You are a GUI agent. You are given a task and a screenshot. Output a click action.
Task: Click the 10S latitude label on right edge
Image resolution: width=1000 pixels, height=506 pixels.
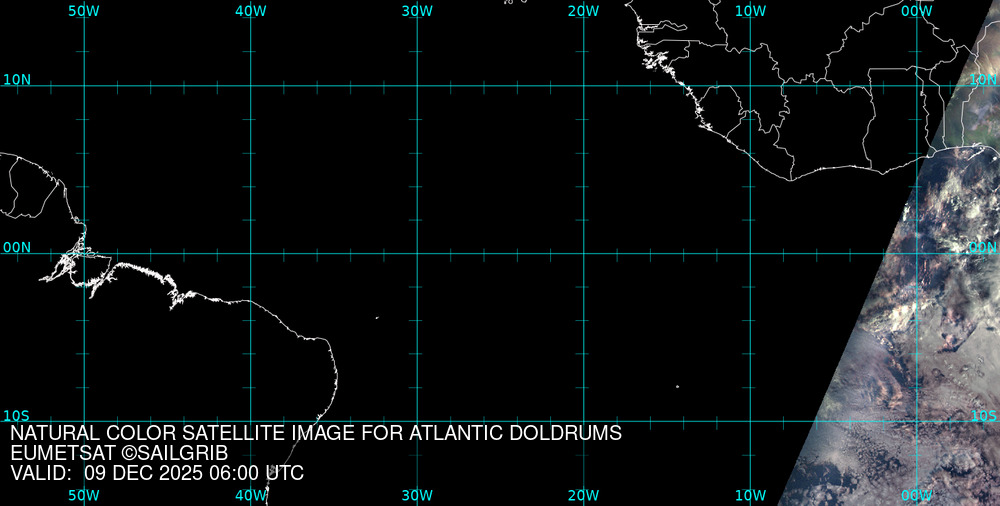pyautogui.click(x=983, y=415)
